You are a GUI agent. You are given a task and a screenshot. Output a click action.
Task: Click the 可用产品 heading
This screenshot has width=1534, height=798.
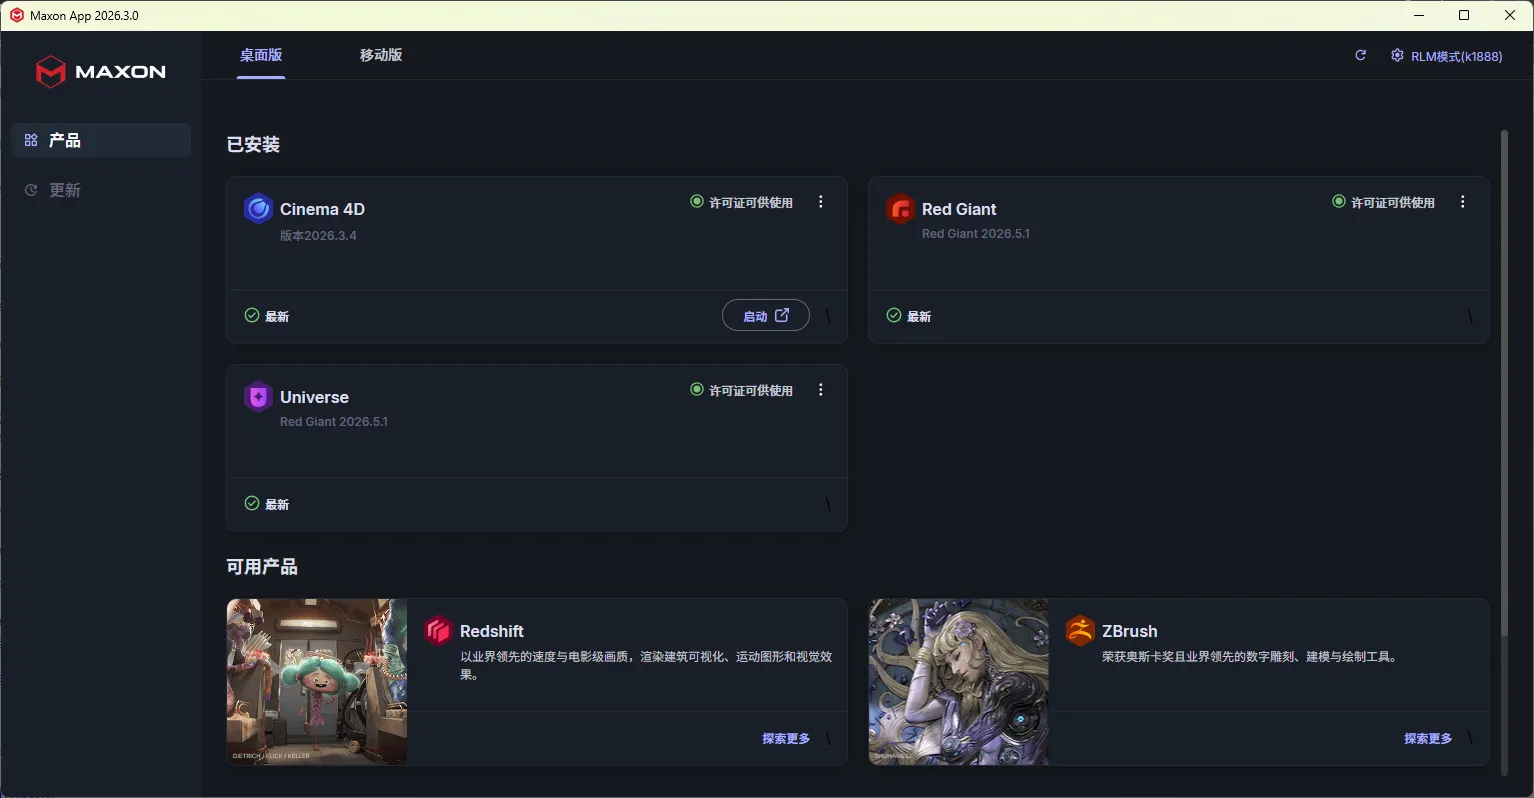(262, 567)
